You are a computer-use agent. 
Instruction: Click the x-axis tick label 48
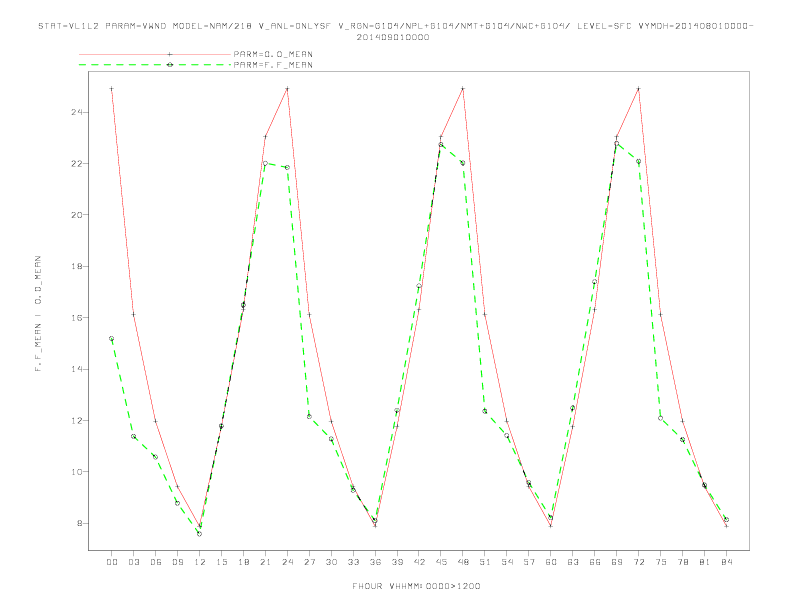click(x=463, y=562)
